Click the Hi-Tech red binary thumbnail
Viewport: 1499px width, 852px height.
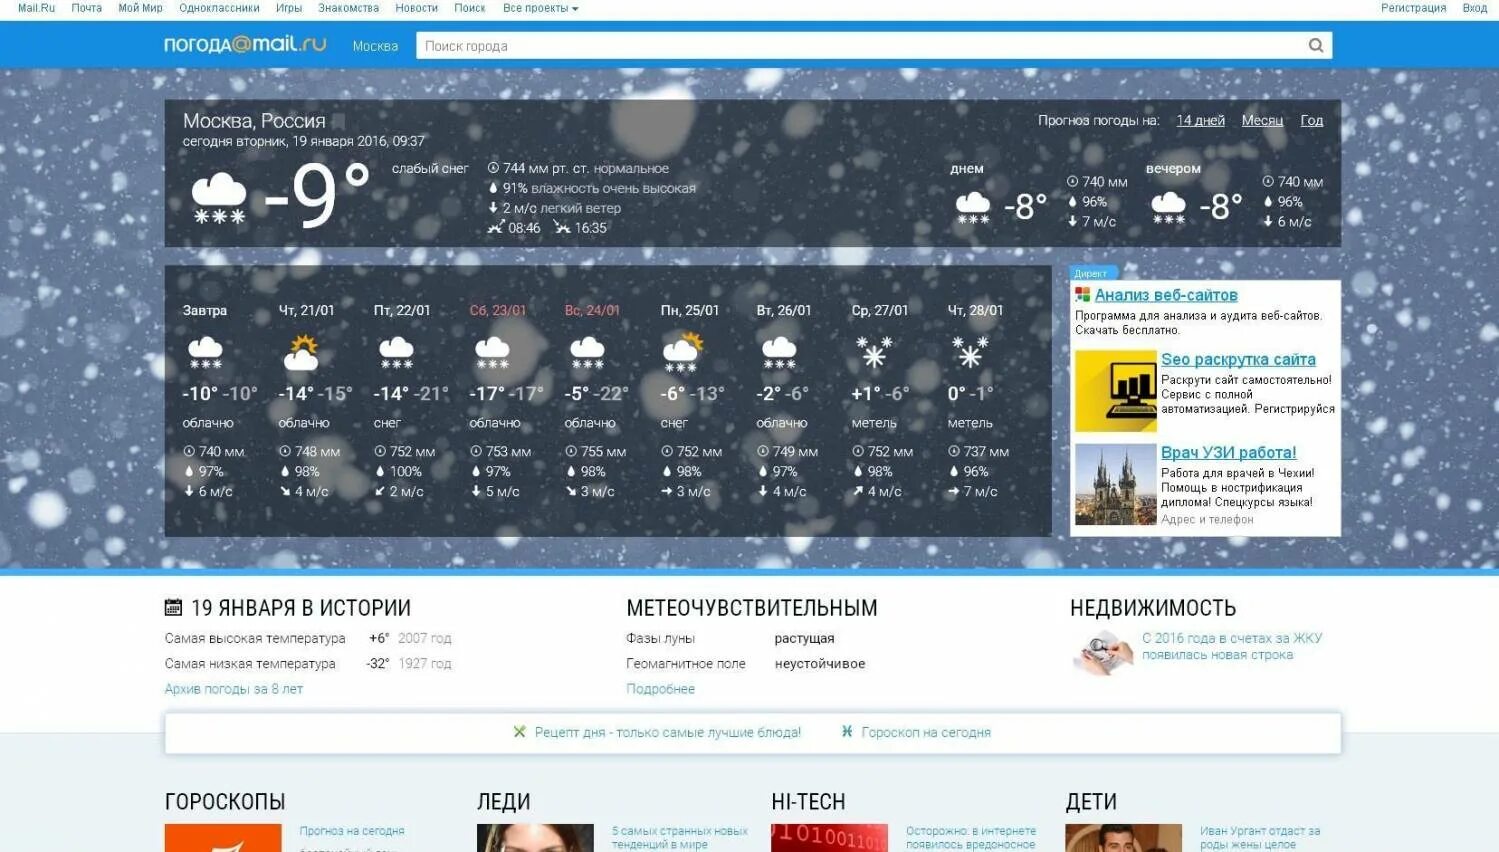click(x=829, y=838)
